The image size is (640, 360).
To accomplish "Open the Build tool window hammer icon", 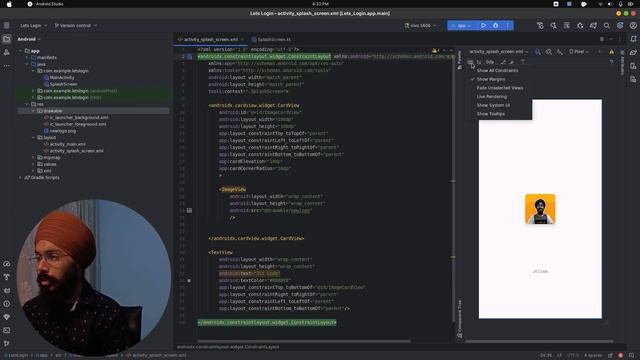I will (x=7, y=277).
